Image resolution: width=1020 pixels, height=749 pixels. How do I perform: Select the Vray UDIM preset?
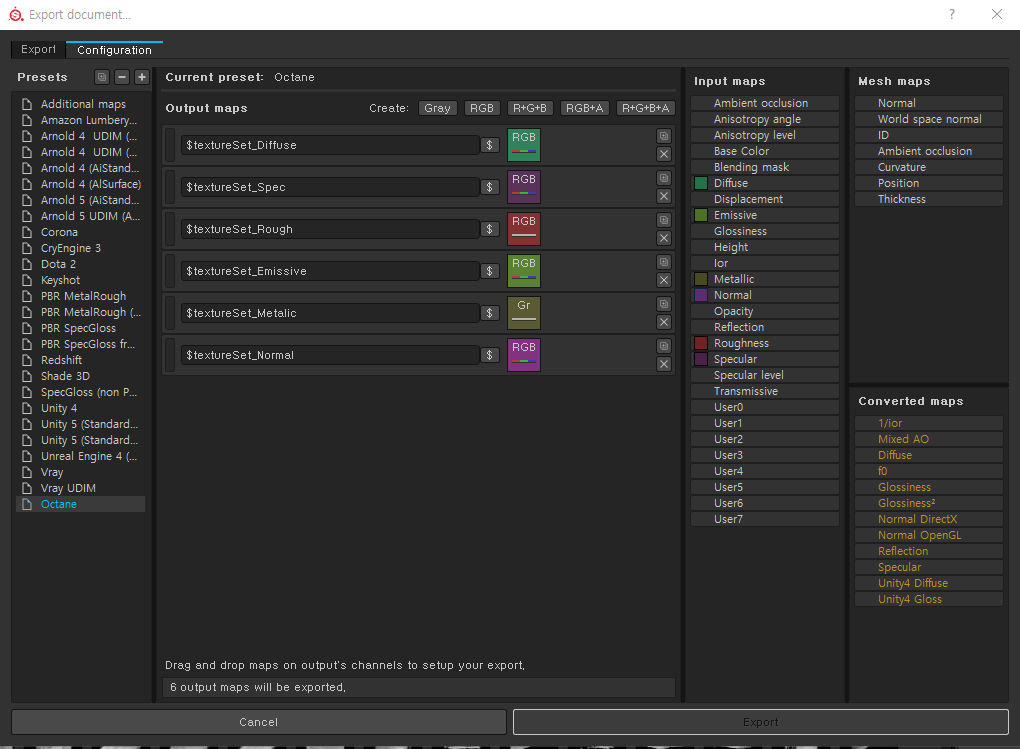pyautogui.click(x=81, y=488)
